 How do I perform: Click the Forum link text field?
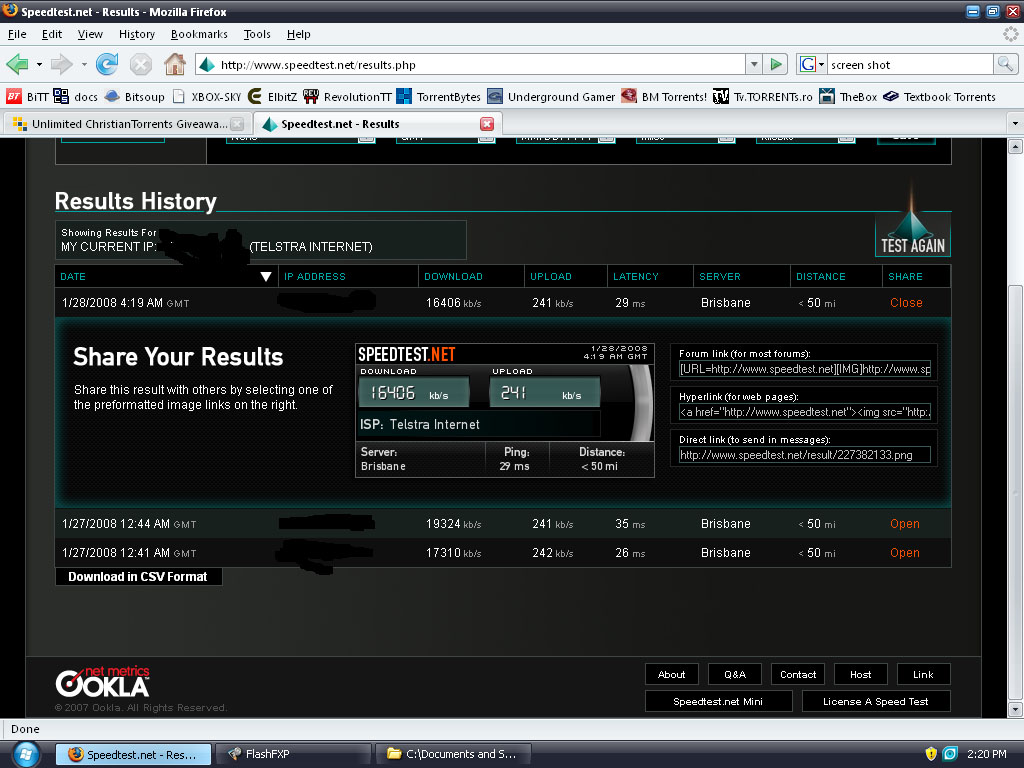pos(805,369)
